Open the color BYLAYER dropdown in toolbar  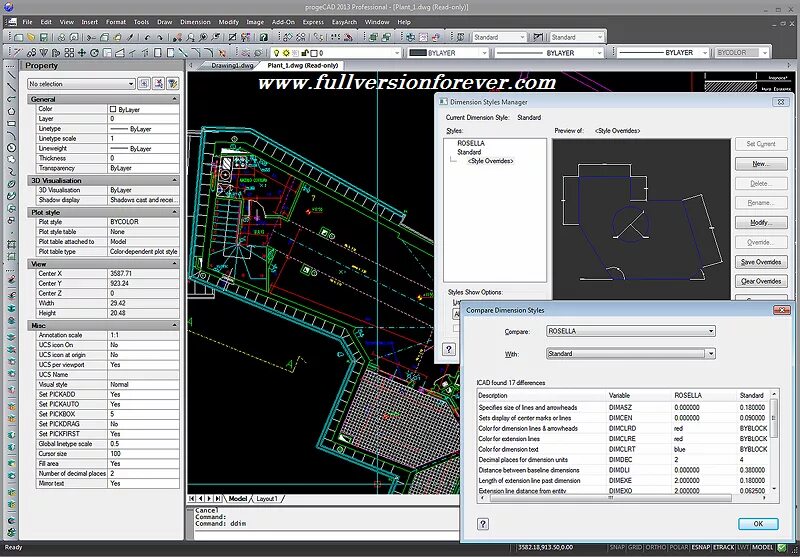(x=448, y=53)
